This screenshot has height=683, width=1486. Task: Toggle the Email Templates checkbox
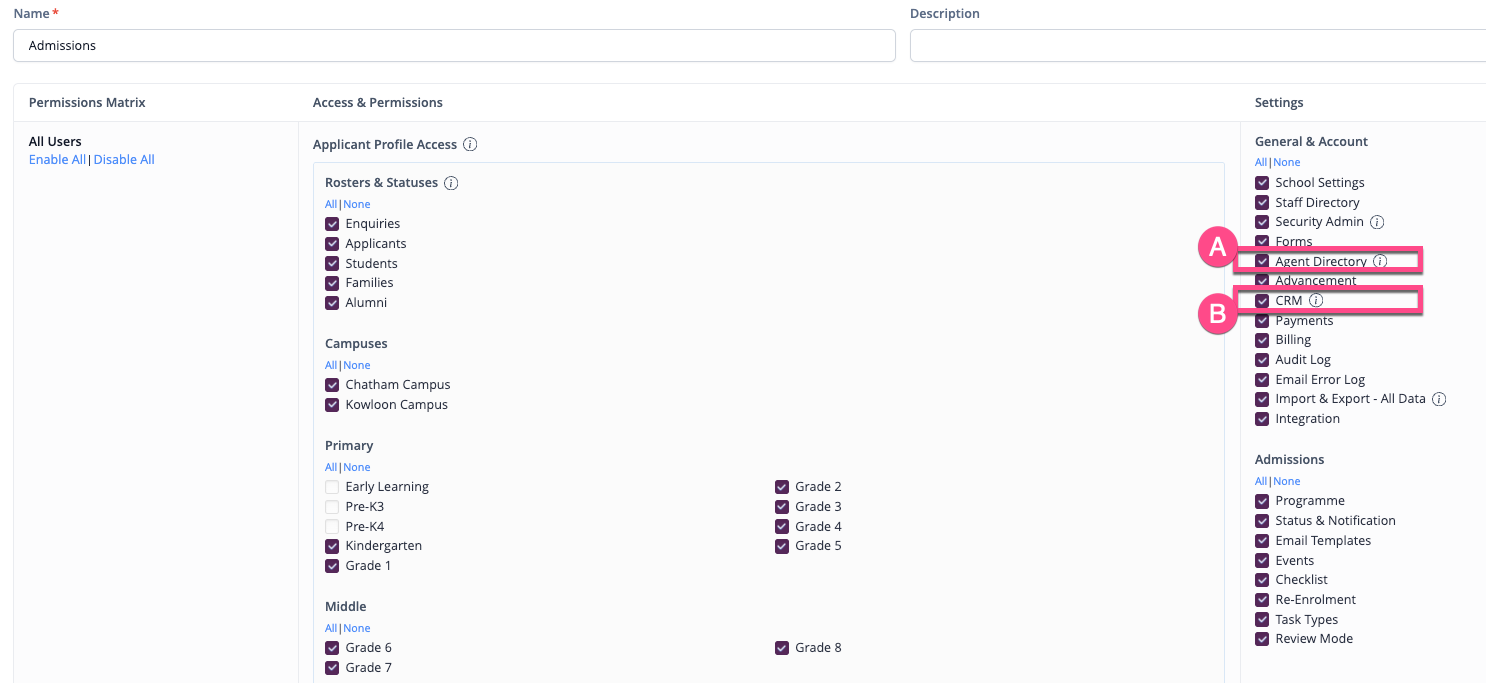coord(1262,541)
